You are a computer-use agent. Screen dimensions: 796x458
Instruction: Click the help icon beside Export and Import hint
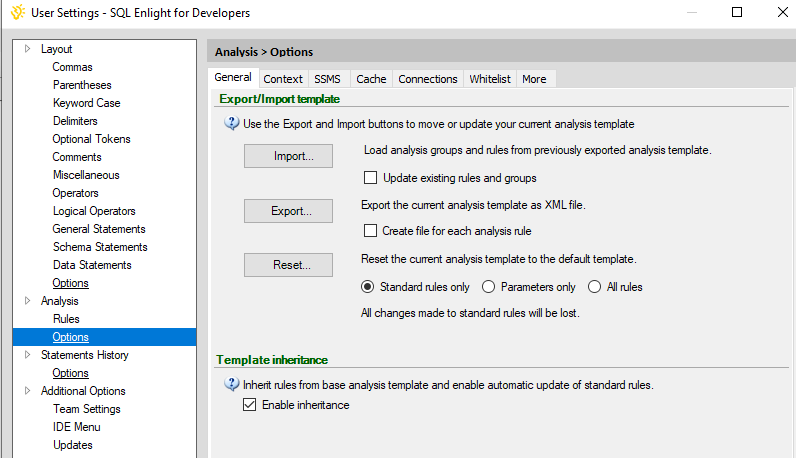232,123
